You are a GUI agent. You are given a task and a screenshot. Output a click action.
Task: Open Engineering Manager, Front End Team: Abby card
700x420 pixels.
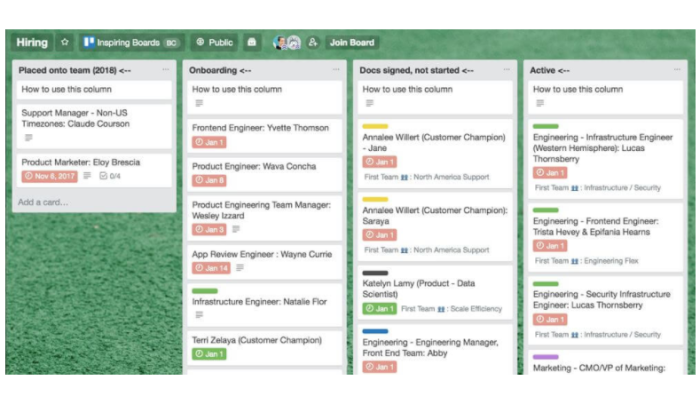click(x=435, y=349)
